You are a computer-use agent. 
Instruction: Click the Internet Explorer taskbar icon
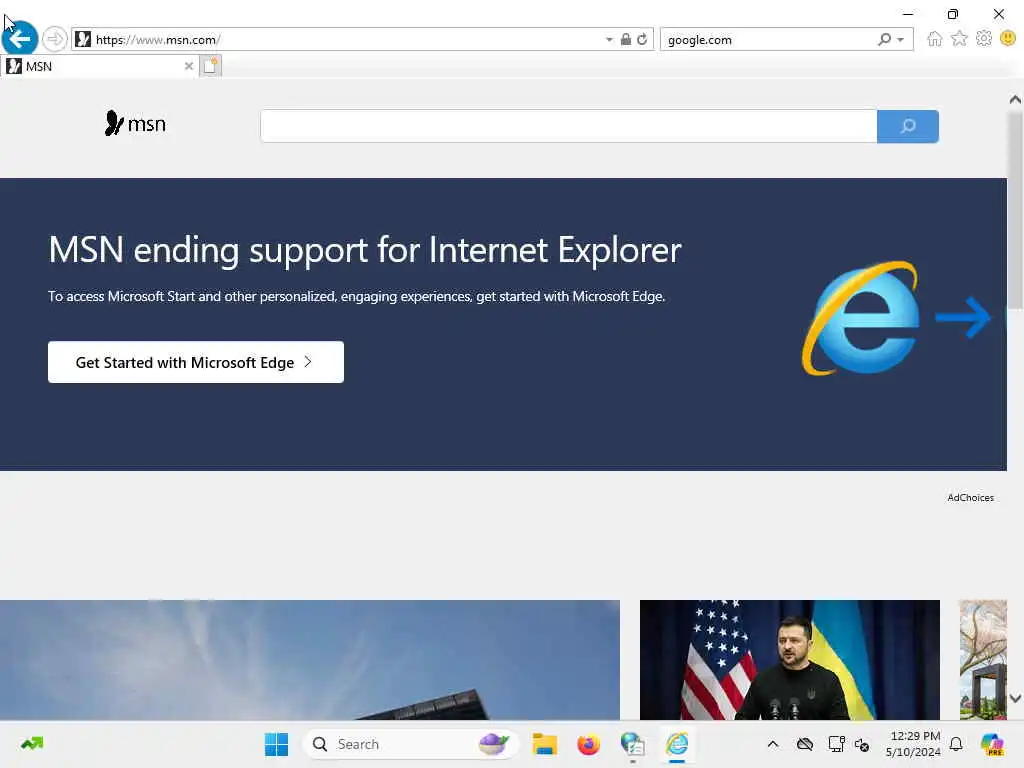point(677,744)
